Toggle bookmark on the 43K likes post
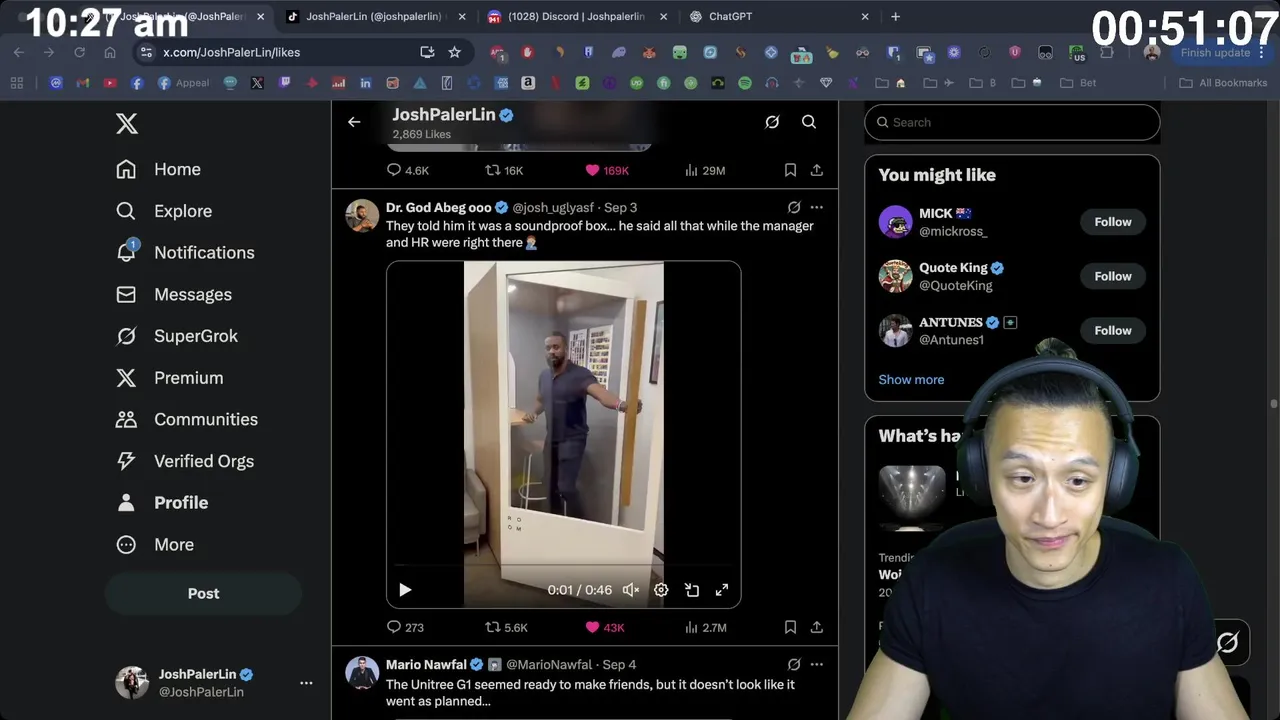Image resolution: width=1280 pixels, height=720 pixels. click(x=790, y=627)
